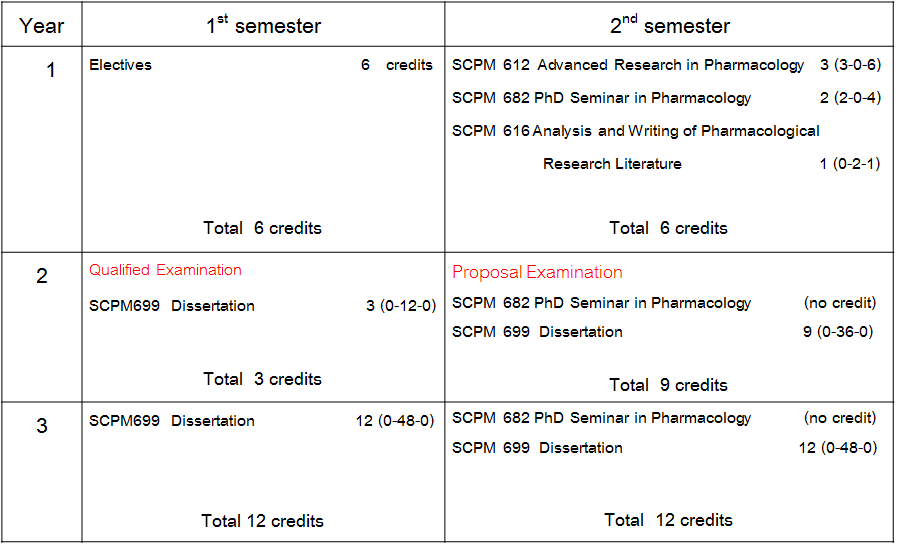Click year 3 PhD Seminar (no credit) entry
899x547 pixels.
pos(602,418)
